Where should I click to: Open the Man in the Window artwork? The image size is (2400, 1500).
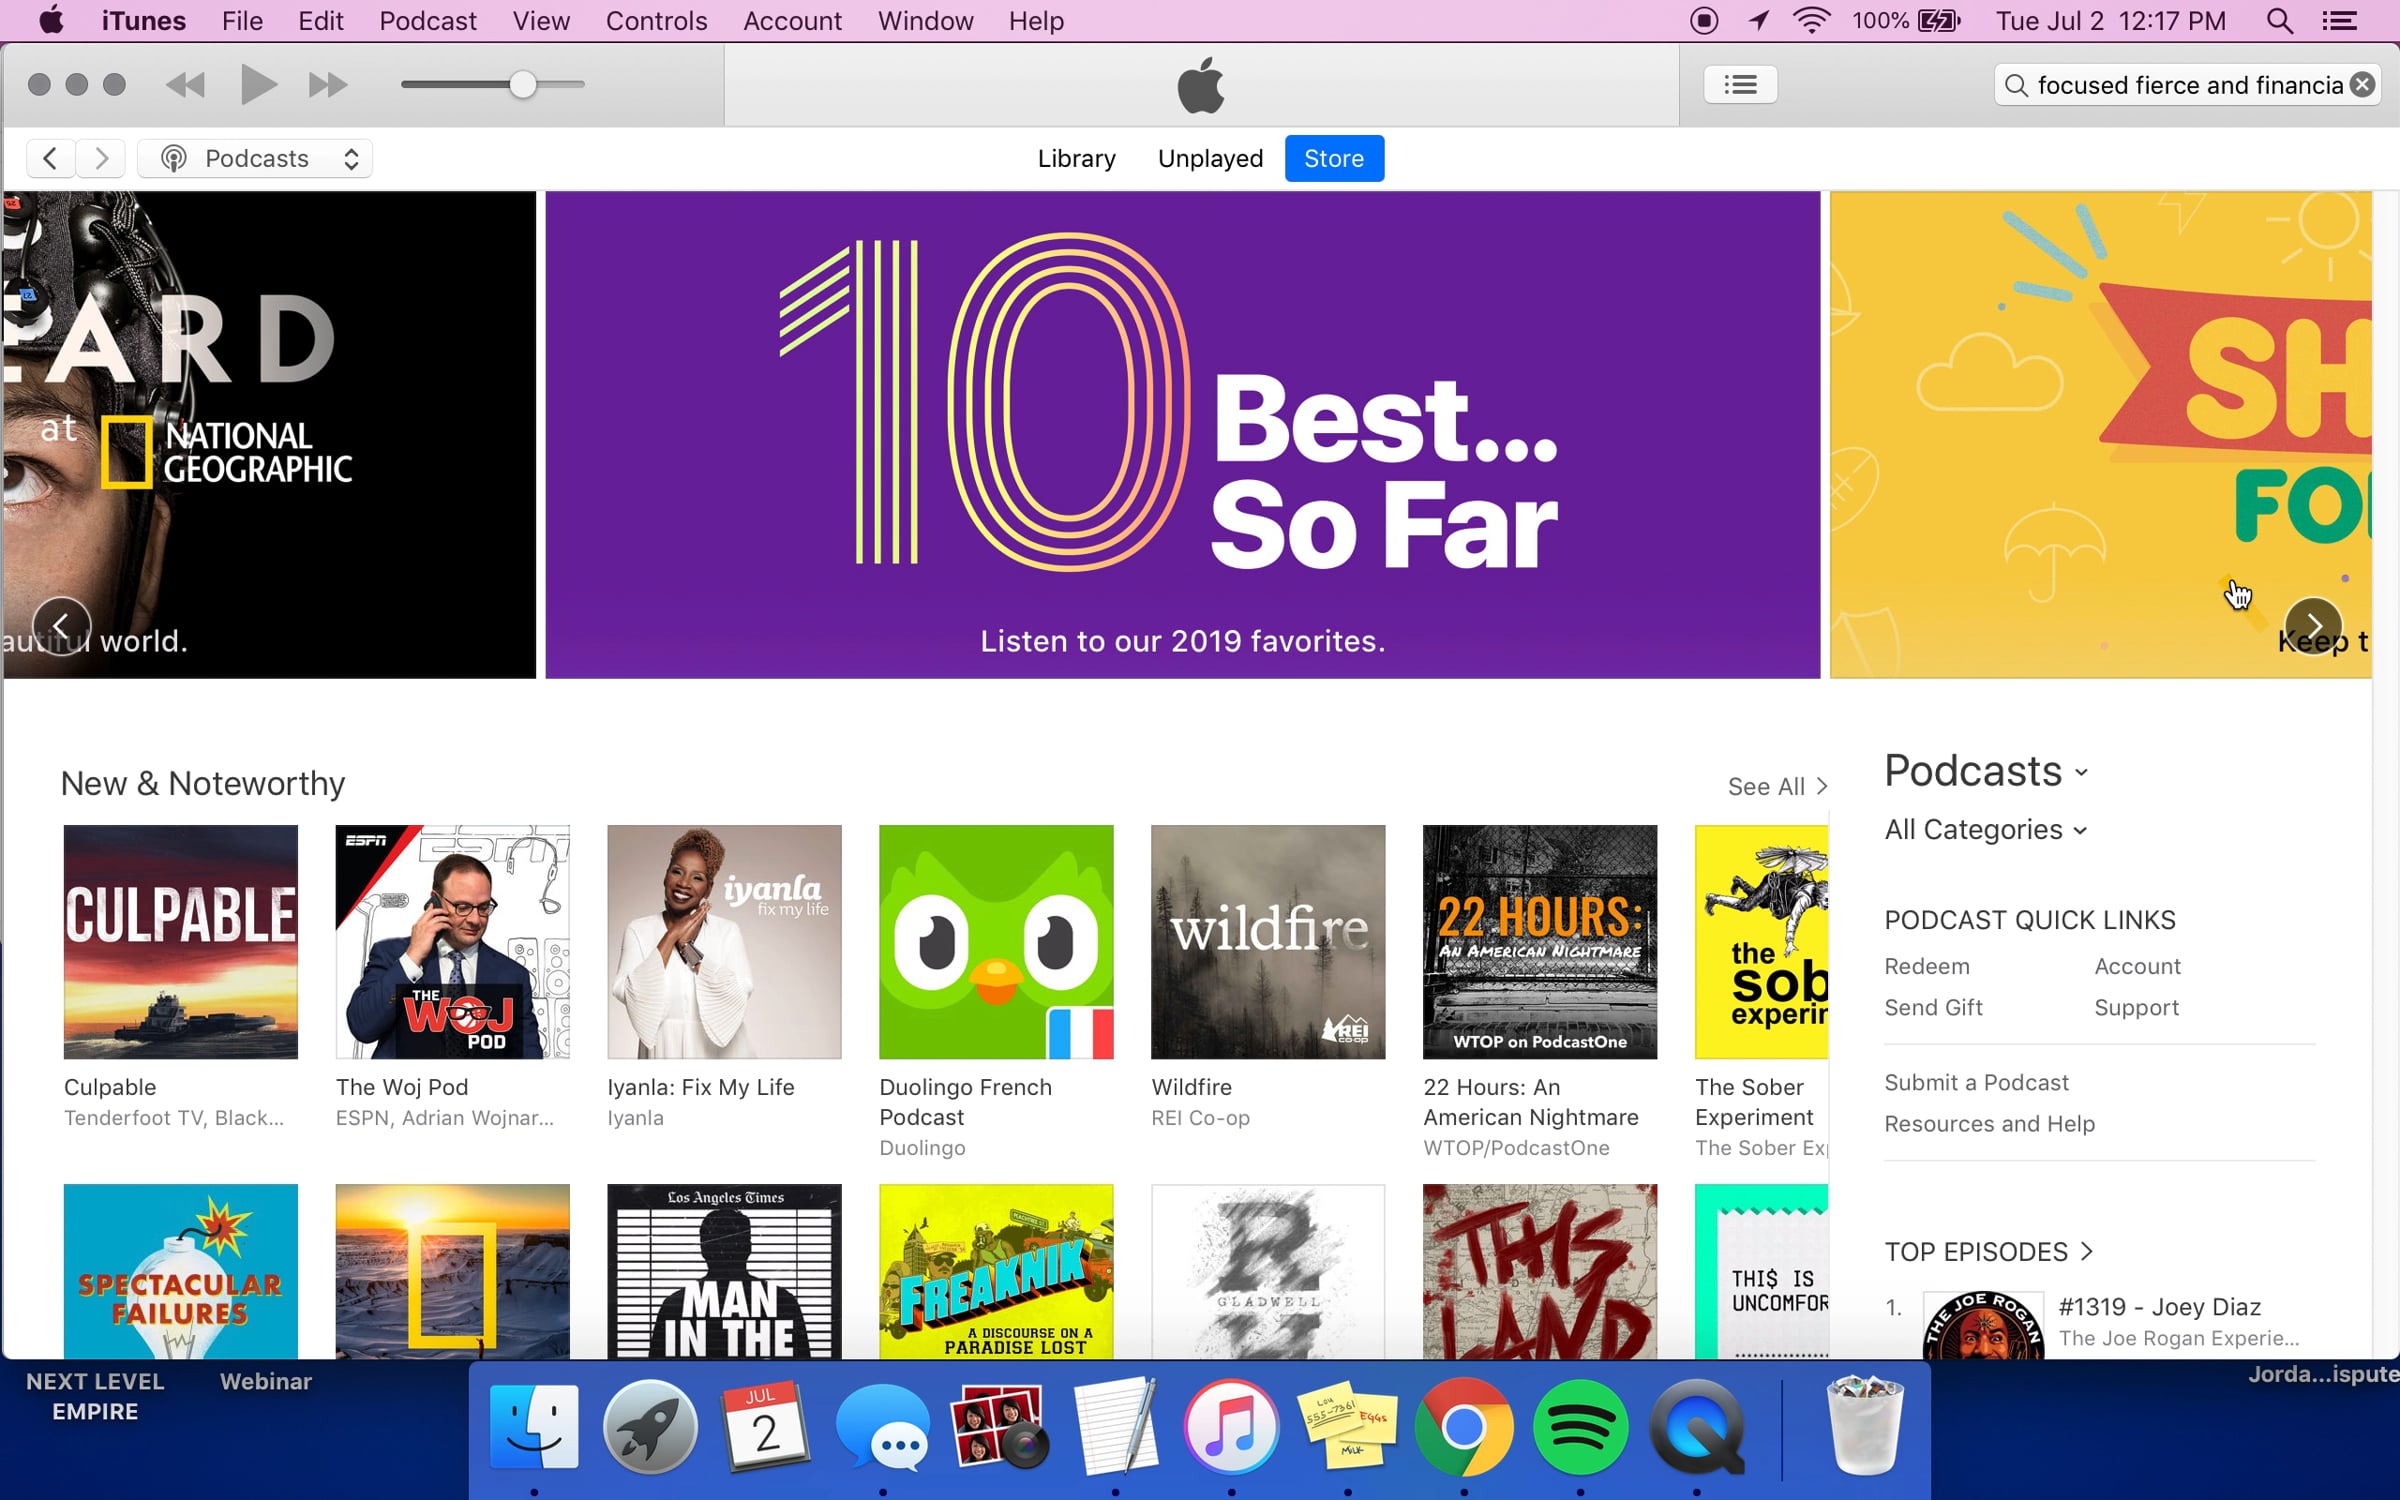click(725, 1271)
